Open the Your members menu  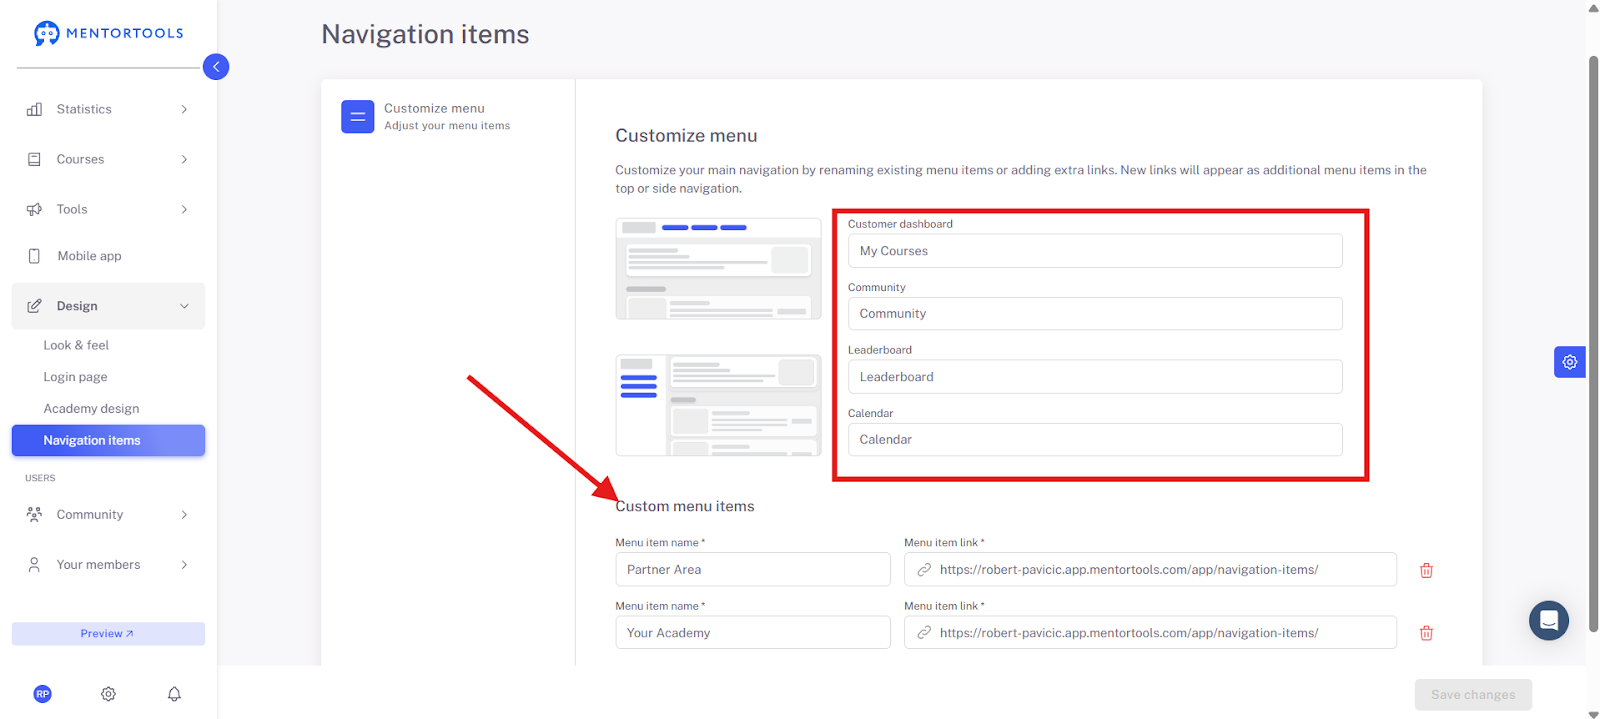click(108, 564)
